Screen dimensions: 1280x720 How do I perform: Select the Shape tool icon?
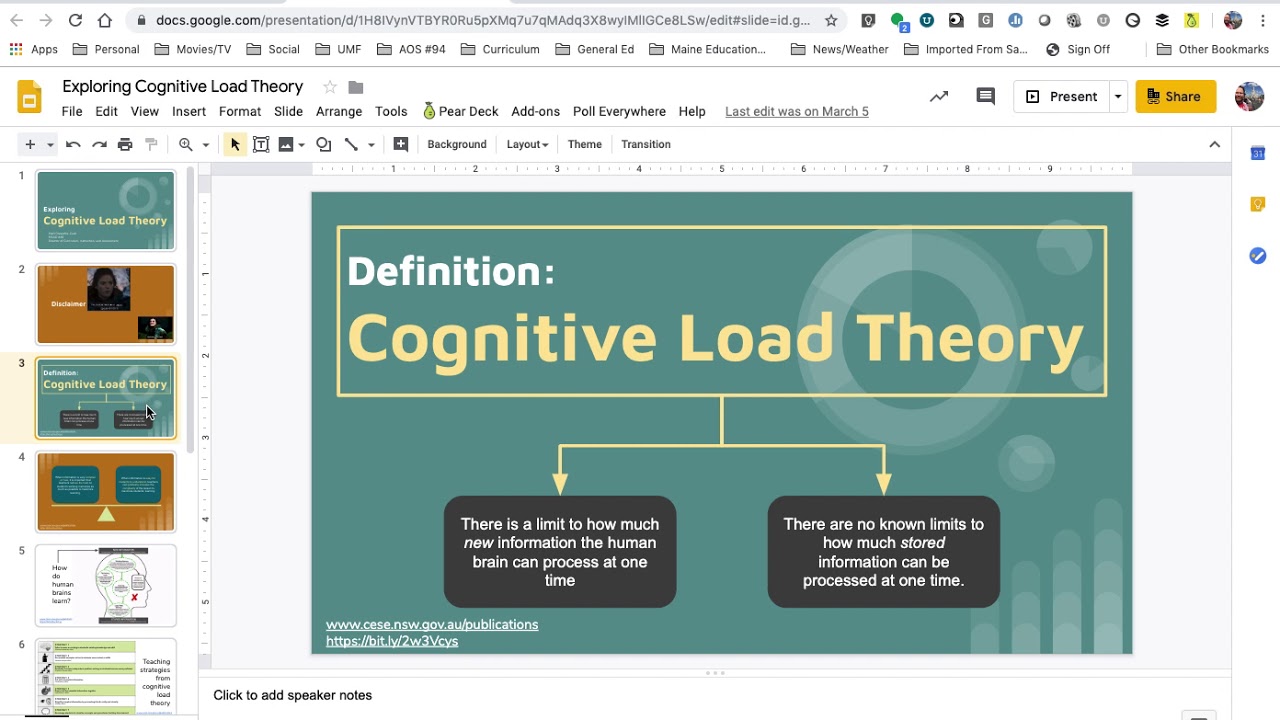323,144
